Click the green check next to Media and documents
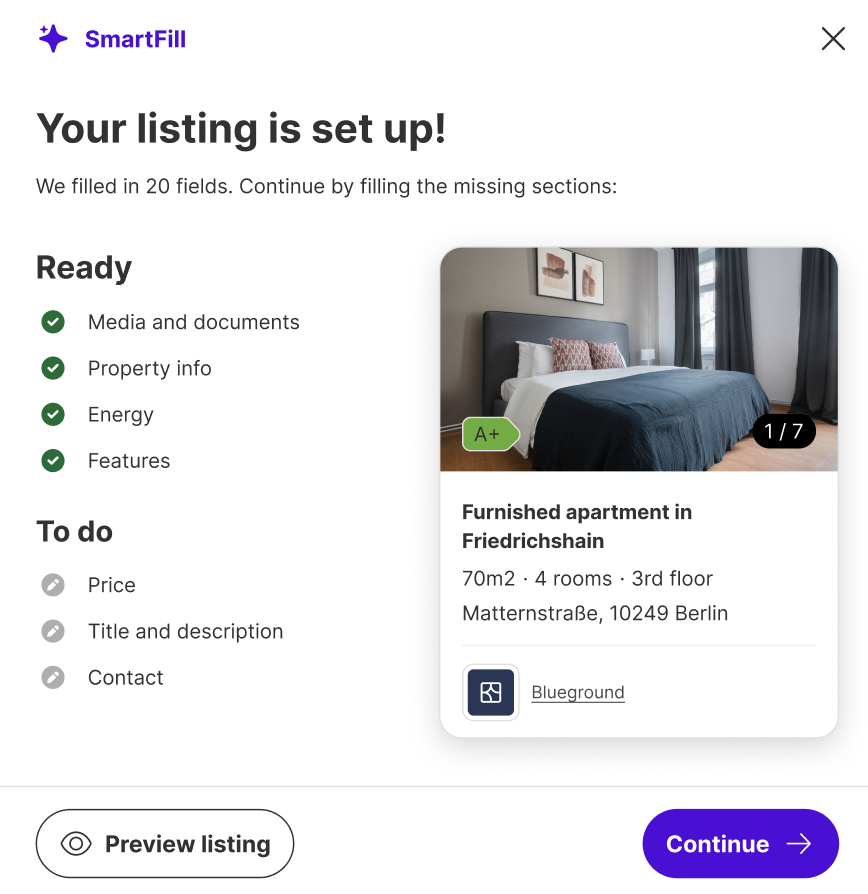 click(53, 322)
